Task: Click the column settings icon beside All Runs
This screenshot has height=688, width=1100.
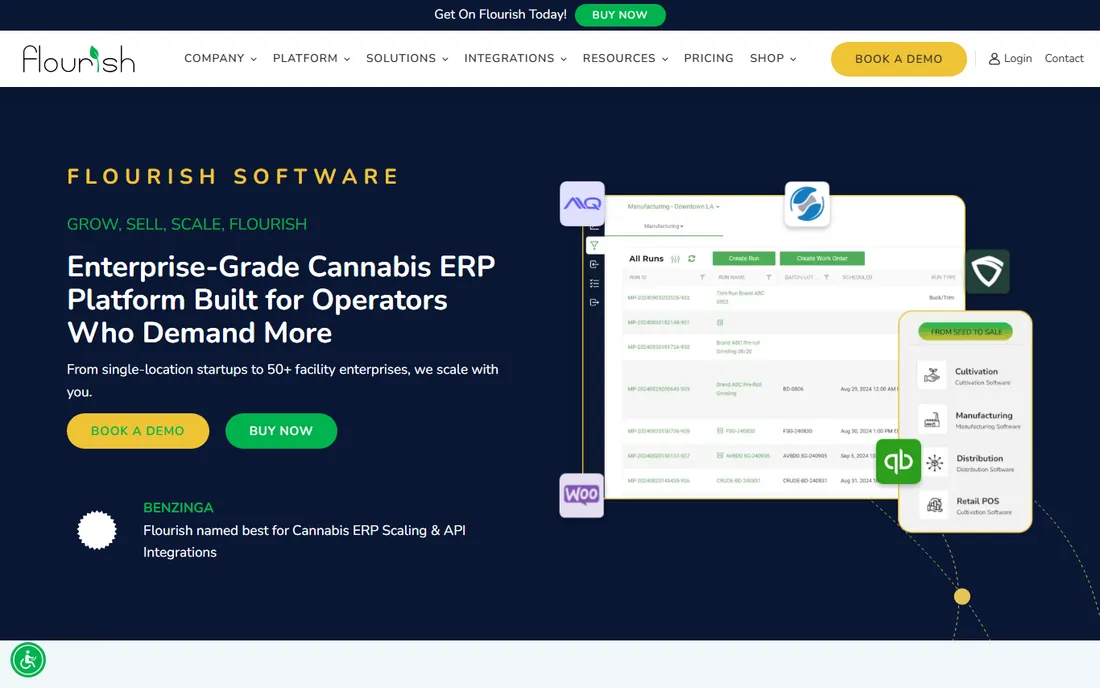Action: (x=676, y=259)
